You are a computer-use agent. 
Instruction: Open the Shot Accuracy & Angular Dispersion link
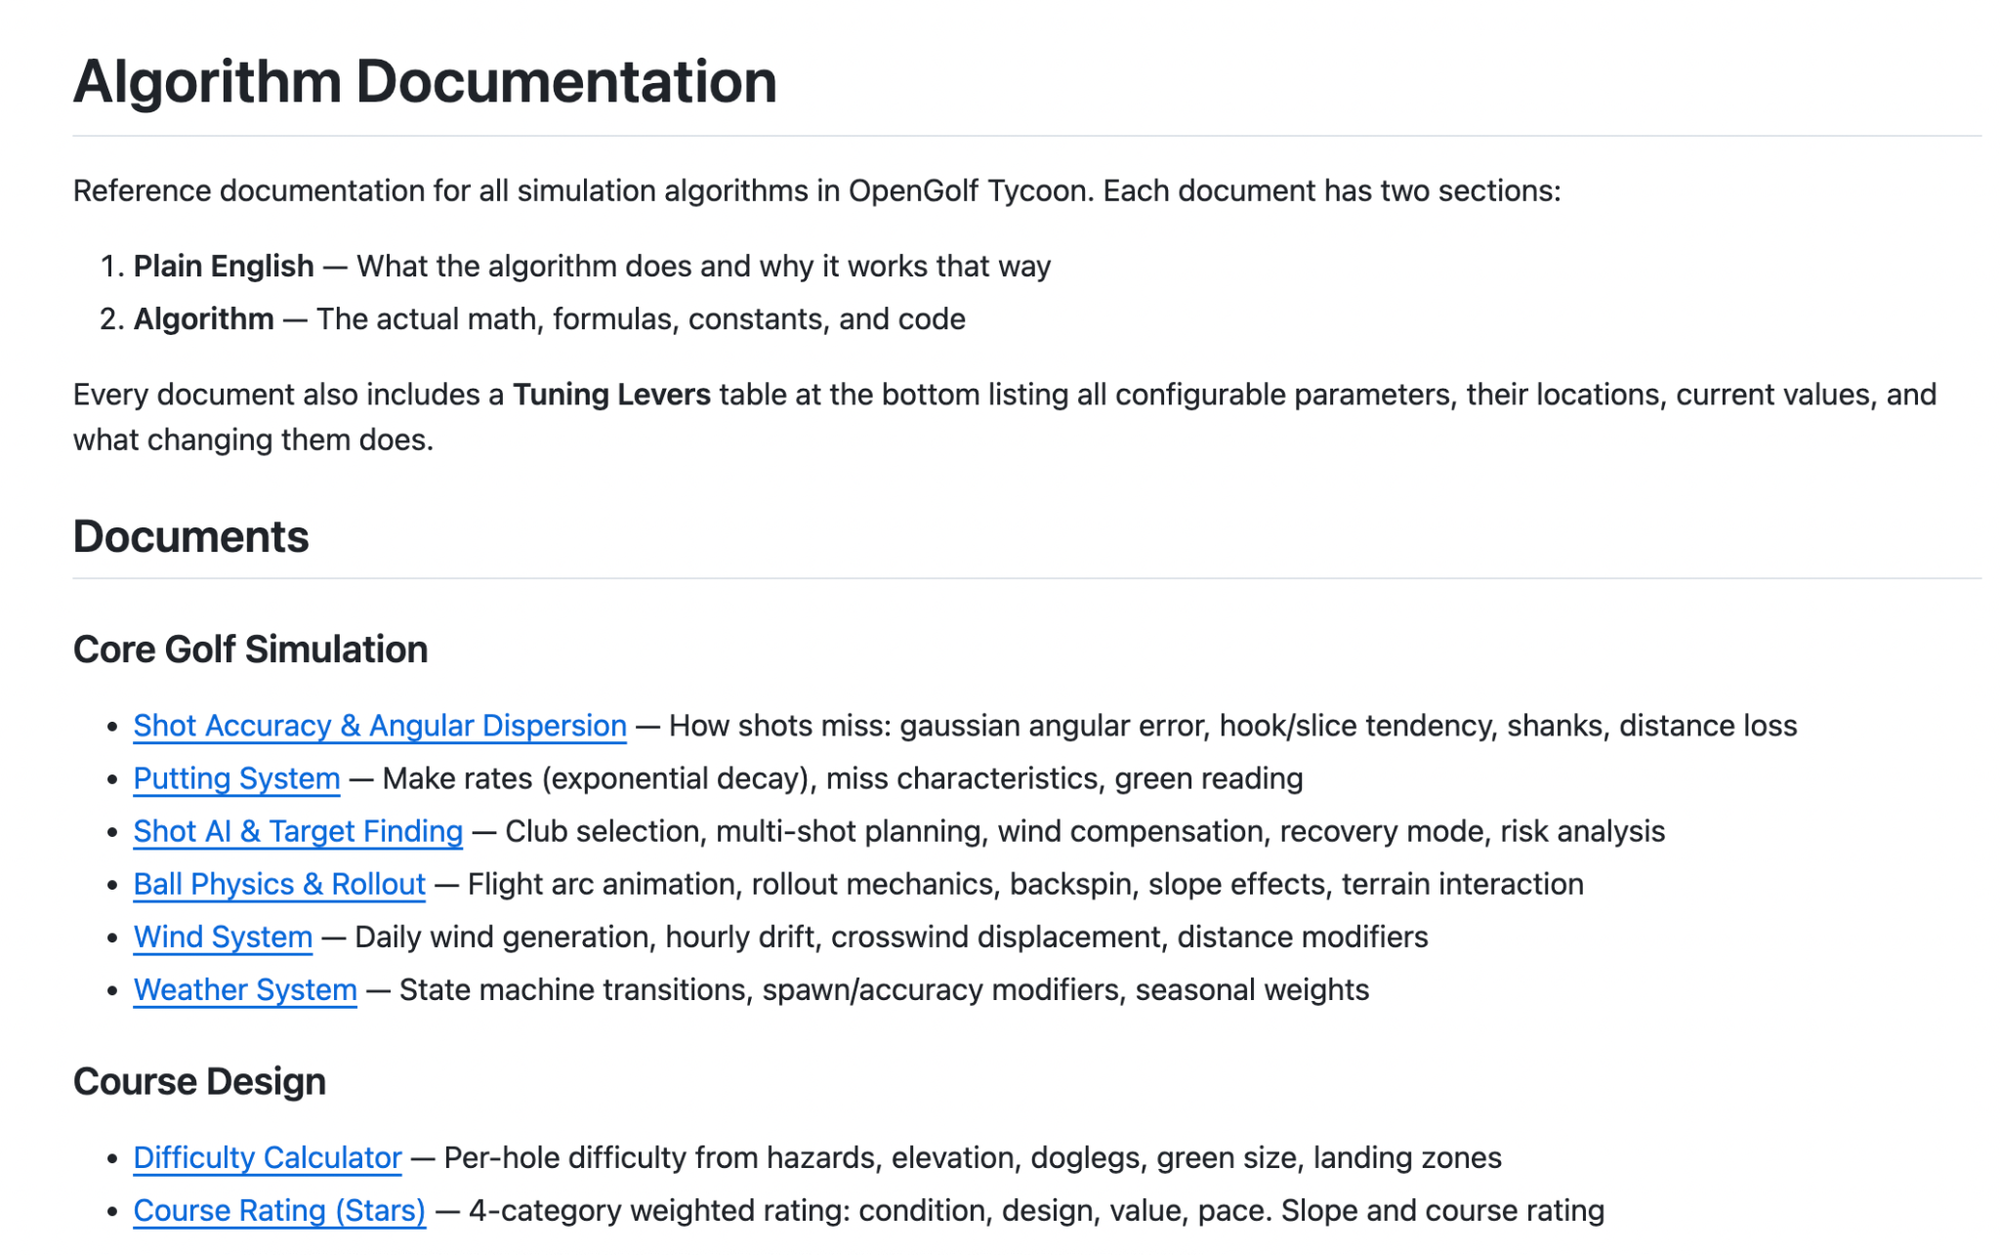379,725
